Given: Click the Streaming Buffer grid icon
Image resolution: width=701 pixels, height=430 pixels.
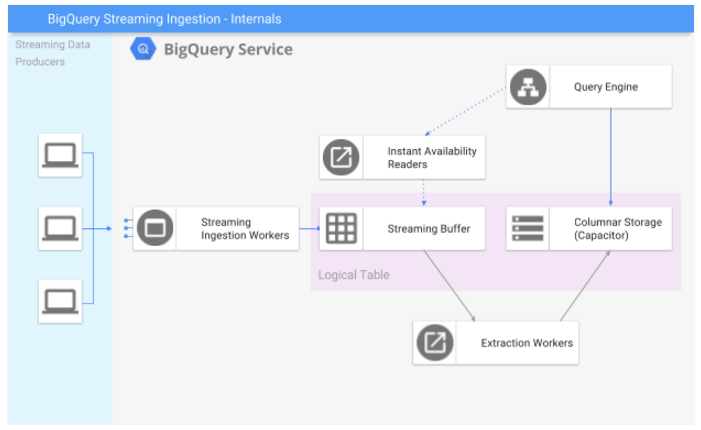Looking at the screenshot, I should pyautogui.click(x=341, y=228).
